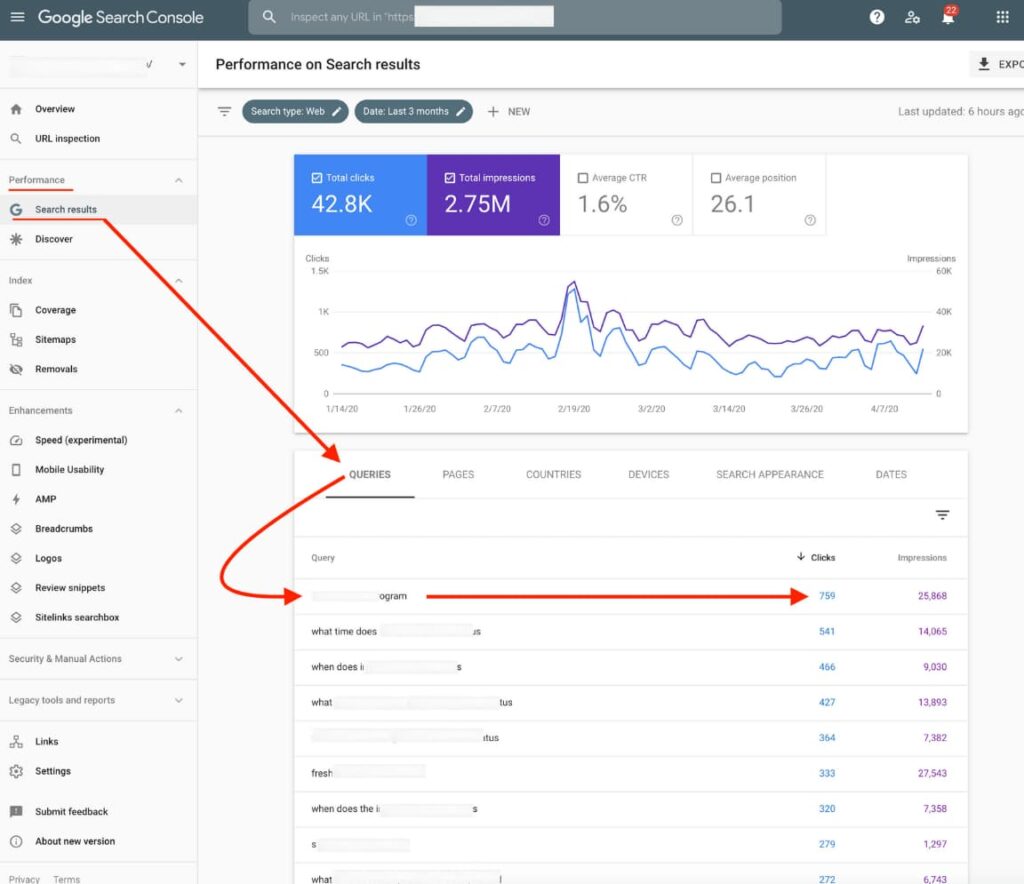Toggle the Total clicks checkbox
The image size is (1024, 884).
click(317, 178)
